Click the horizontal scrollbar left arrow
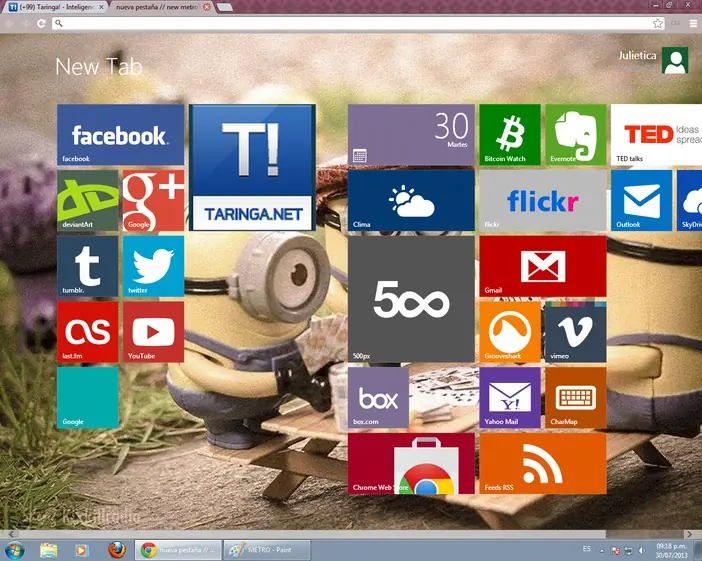The height and width of the screenshot is (561, 702). pos(11,534)
